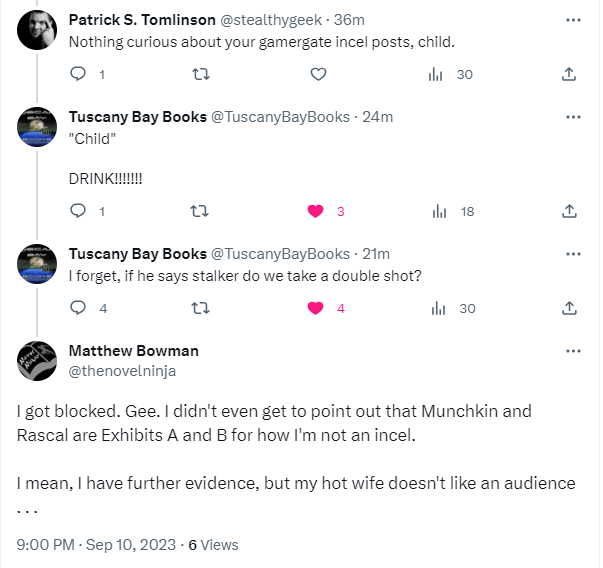View analytics on Patrick's tweet showing 30
Image resolution: width=603 pixels, height=568 pixels.
[x=438, y=74]
